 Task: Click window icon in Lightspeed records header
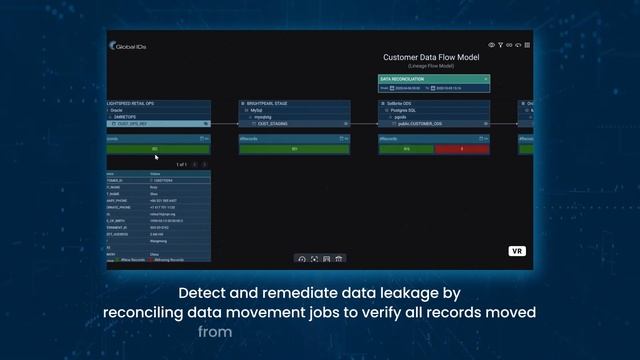click(x=202, y=139)
